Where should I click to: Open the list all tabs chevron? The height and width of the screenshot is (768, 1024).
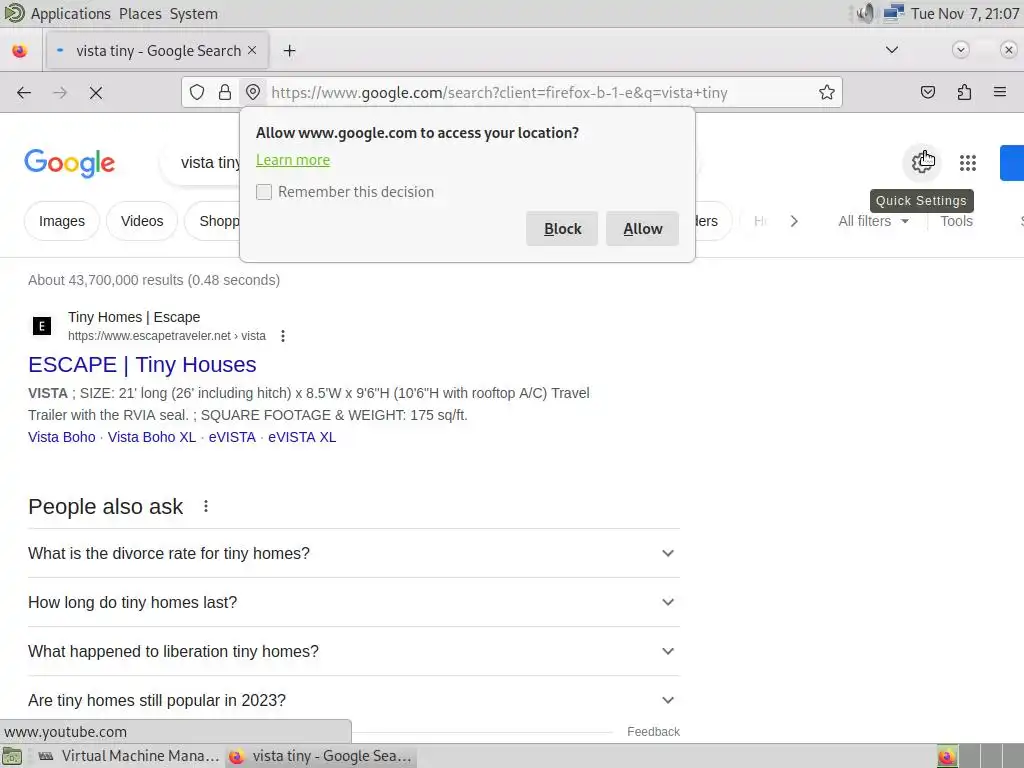click(x=891, y=50)
